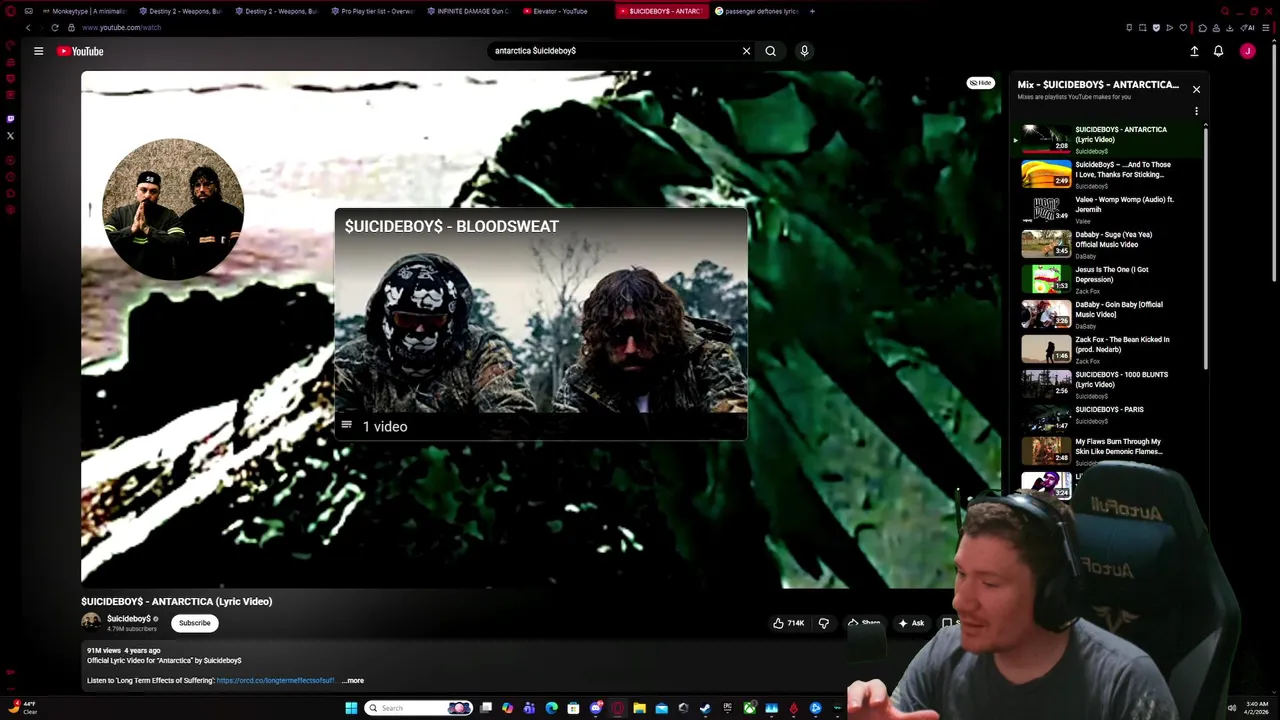Play "...And To Those I Love" in mix
The height and width of the screenshot is (720, 1280).
pos(1108,174)
